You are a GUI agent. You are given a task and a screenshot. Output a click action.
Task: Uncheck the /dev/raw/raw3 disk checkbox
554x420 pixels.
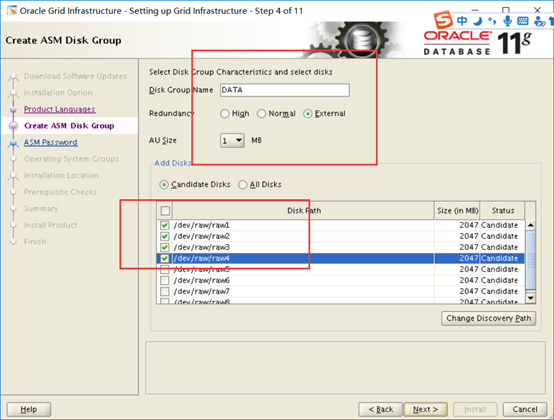[164, 247]
